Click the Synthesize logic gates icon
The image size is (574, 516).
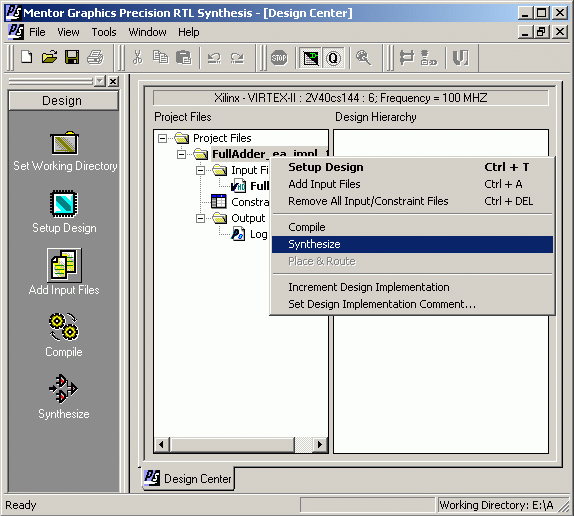click(x=63, y=389)
